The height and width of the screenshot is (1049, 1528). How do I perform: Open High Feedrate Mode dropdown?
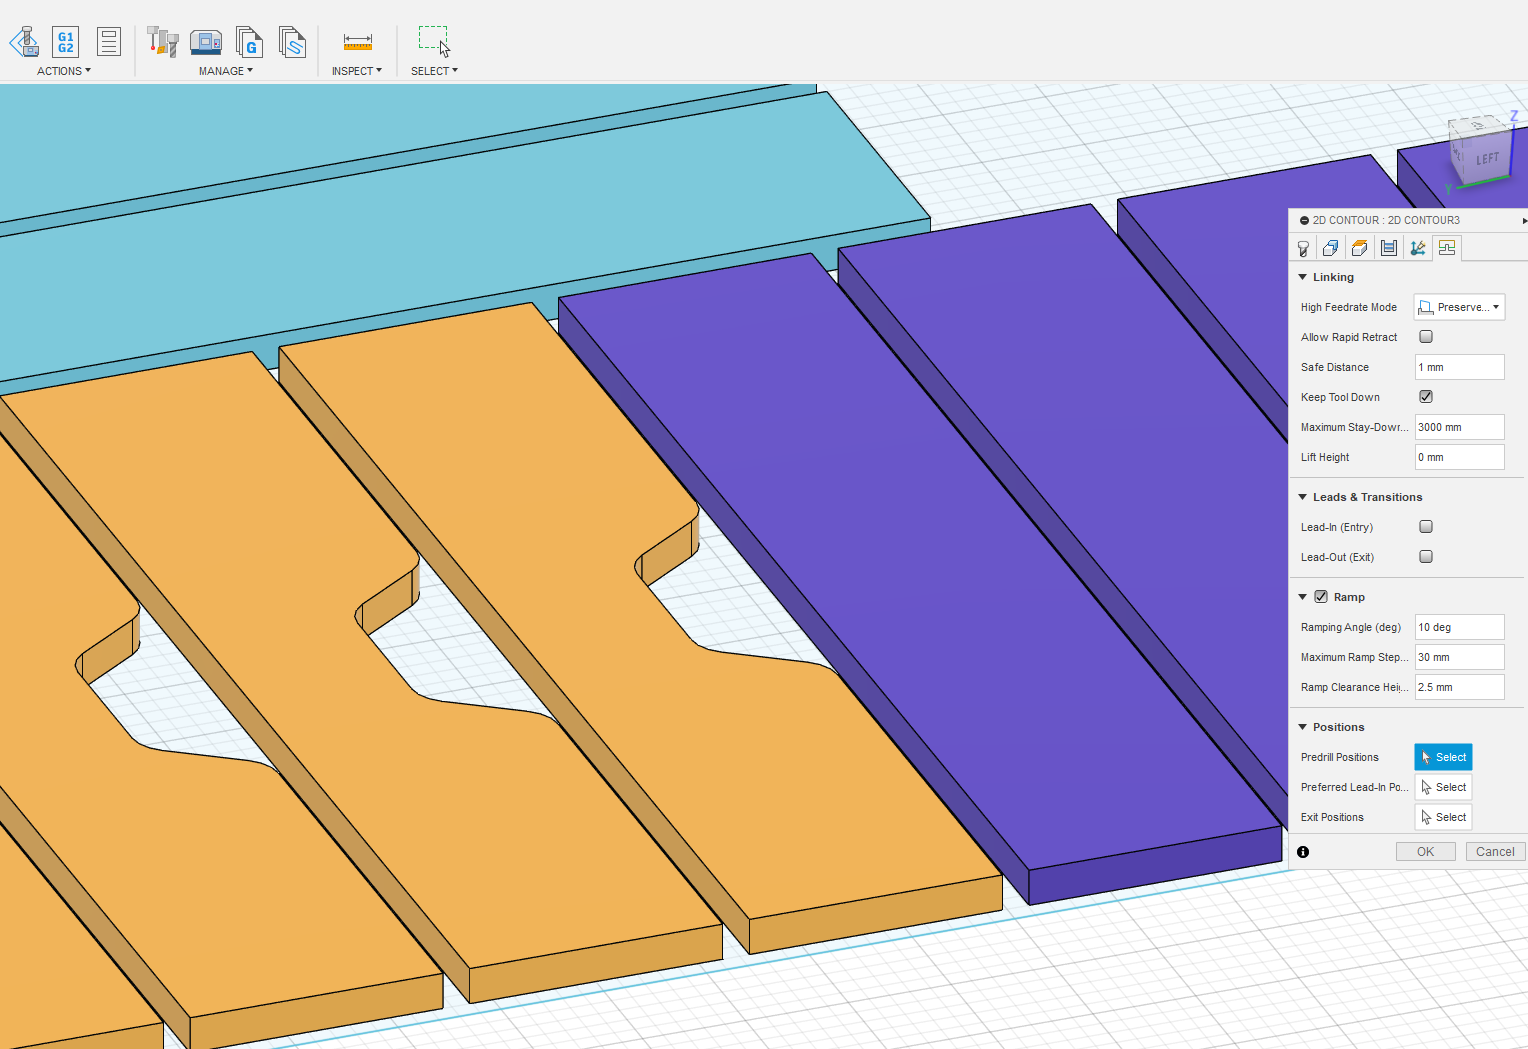[1459, 307]
